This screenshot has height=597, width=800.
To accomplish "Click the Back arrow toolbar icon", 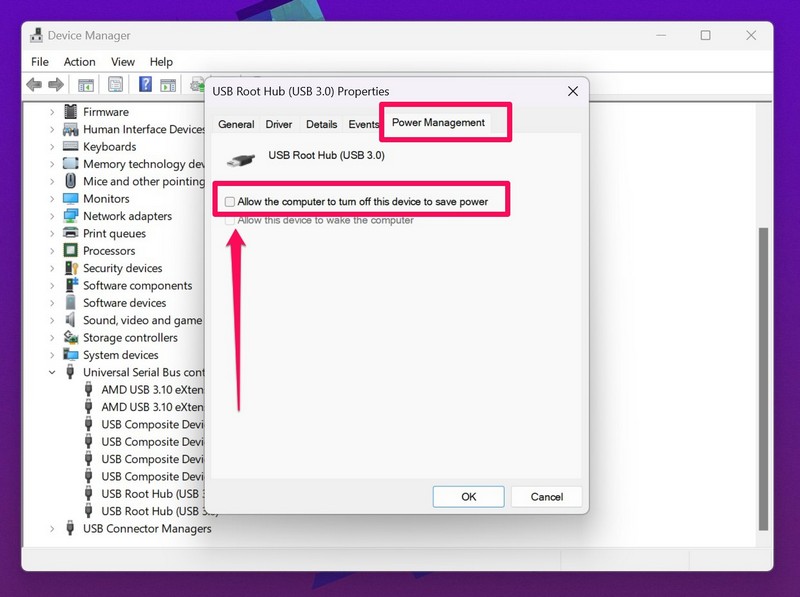I will (34, 85).
